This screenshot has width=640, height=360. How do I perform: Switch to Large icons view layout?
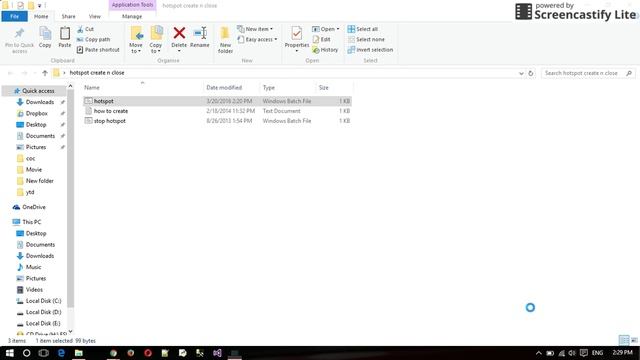pos(634,340)
